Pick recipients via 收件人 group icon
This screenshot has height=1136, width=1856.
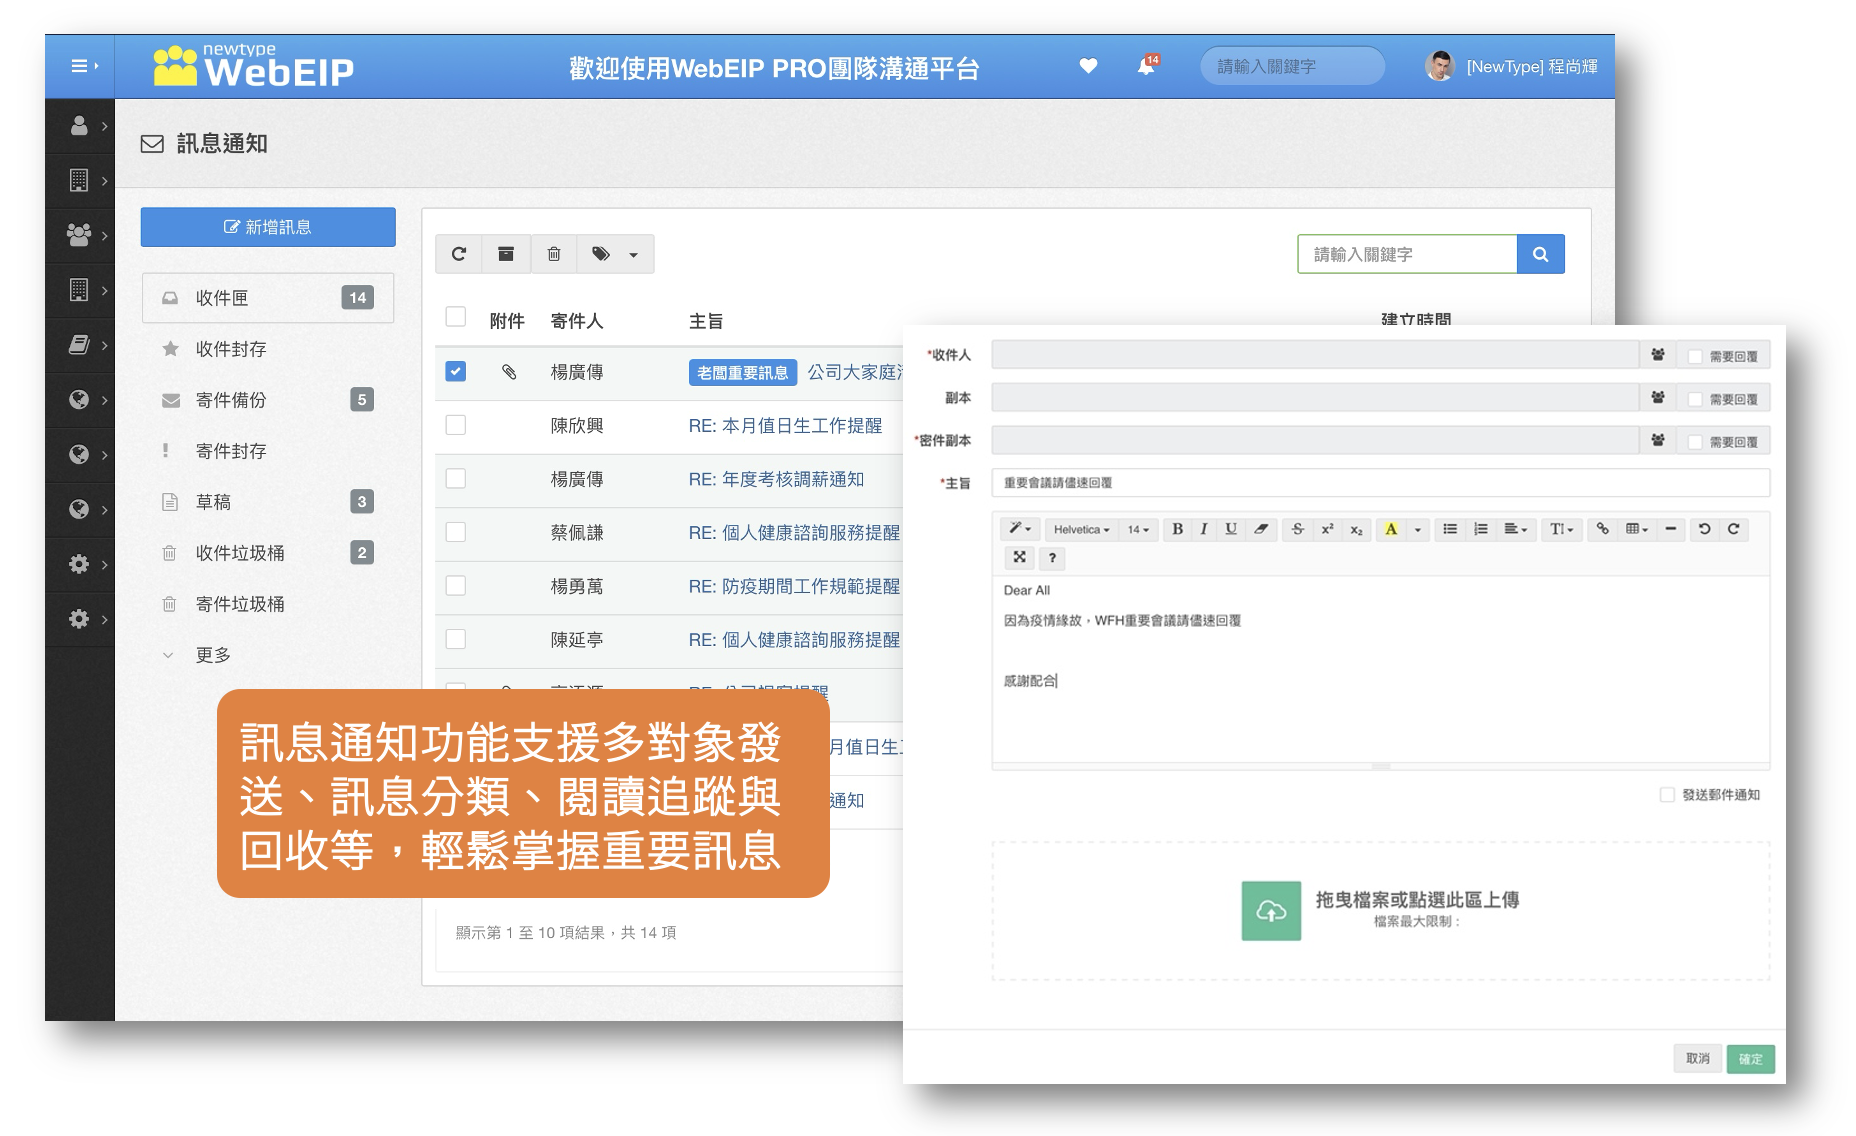point(1657,355)
